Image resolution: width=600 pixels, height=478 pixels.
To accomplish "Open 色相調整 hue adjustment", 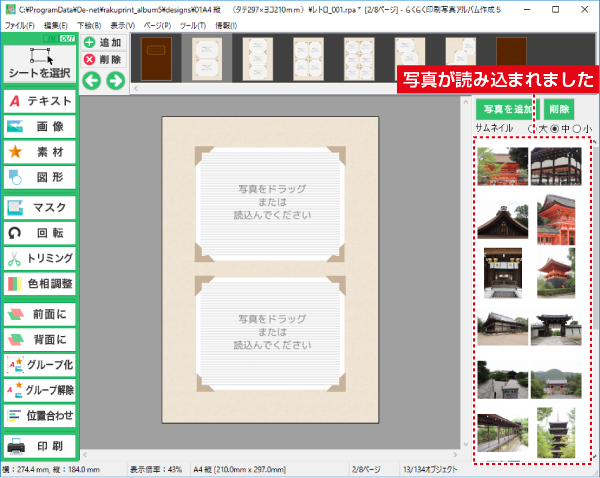I will coord(39,284).
